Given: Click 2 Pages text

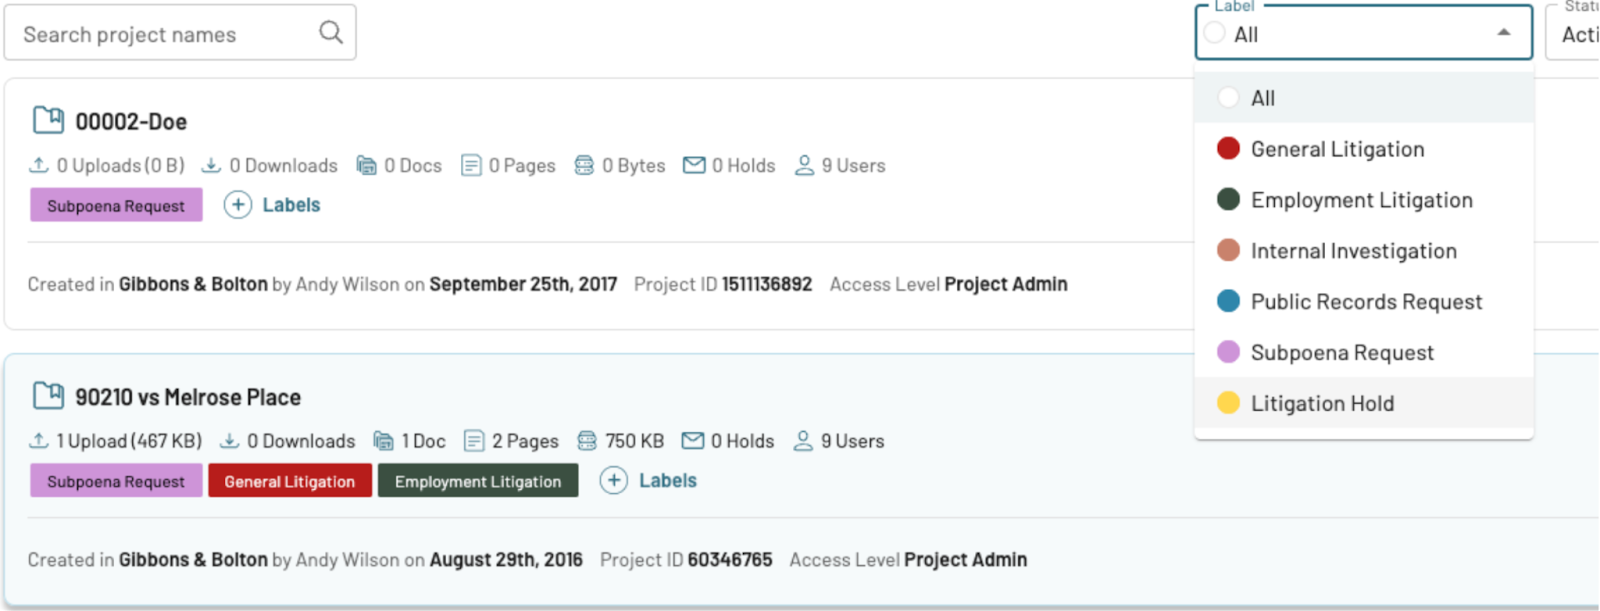Looking at the screenshot, I should coord(525,442).
